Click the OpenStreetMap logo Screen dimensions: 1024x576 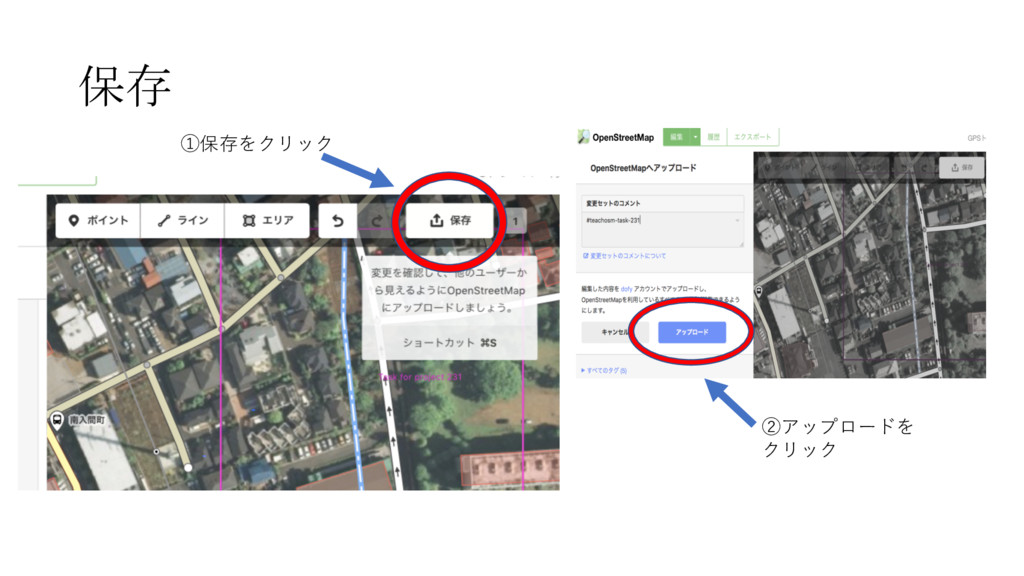(615, 137)
